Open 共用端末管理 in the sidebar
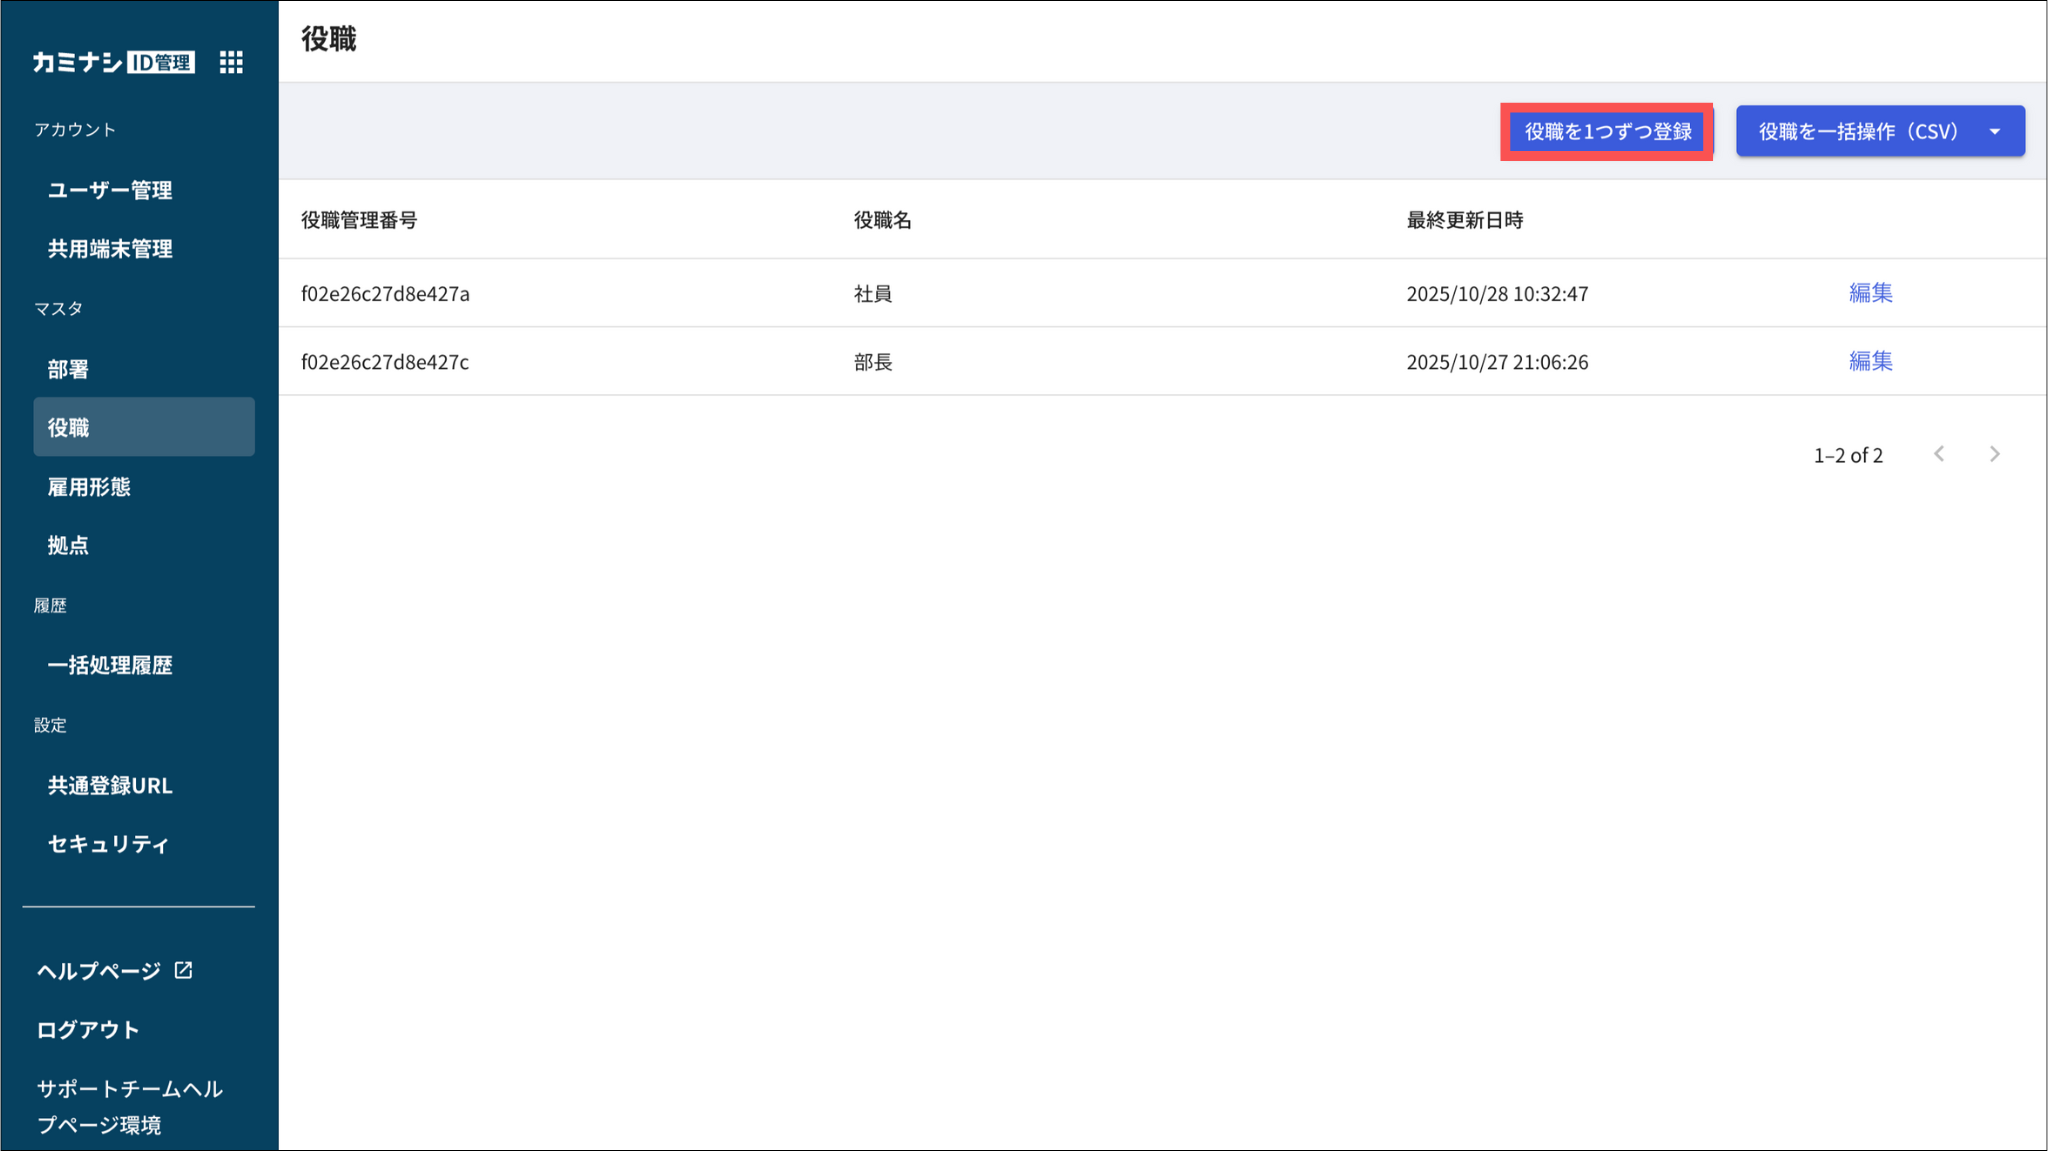 click(x=110, y=249)
